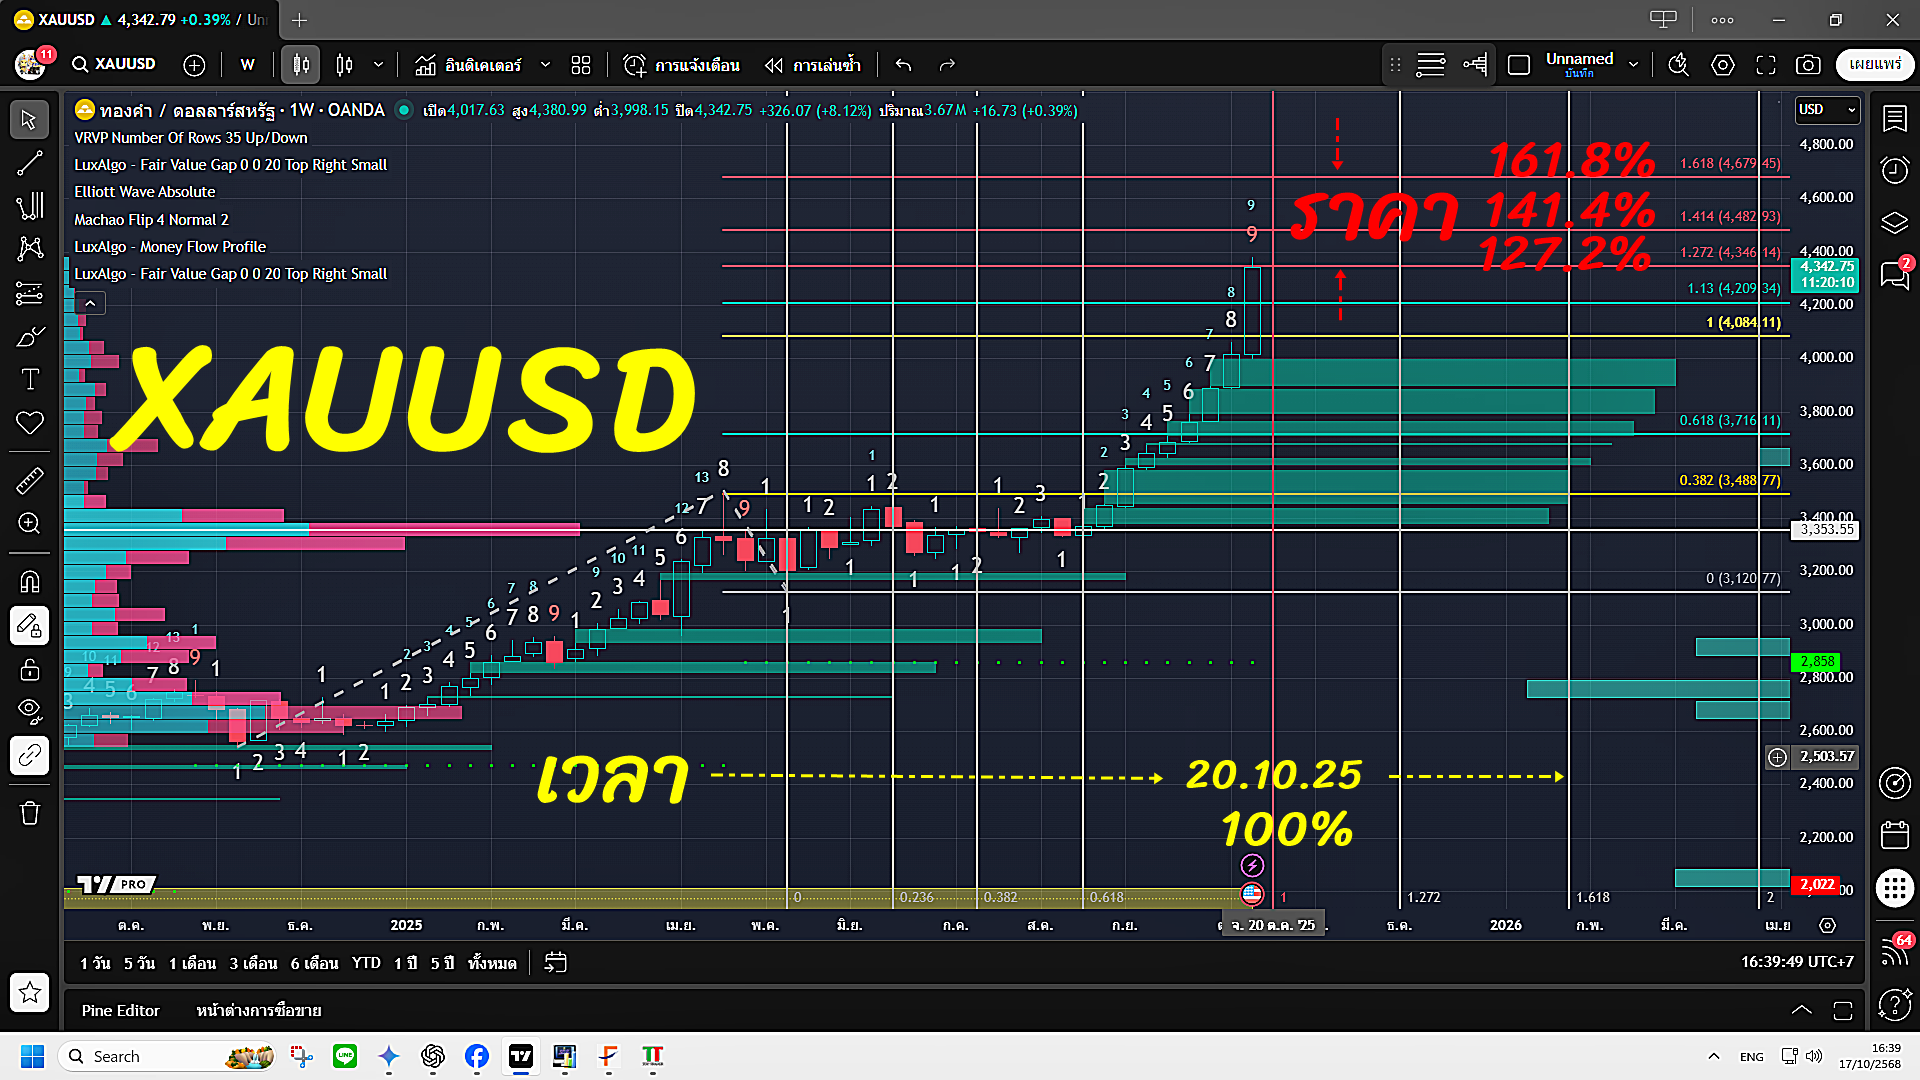This screenshot has width=1920, height=1080.
Task: Click the trash remove objects icon
Action: [x=29, y=813]
